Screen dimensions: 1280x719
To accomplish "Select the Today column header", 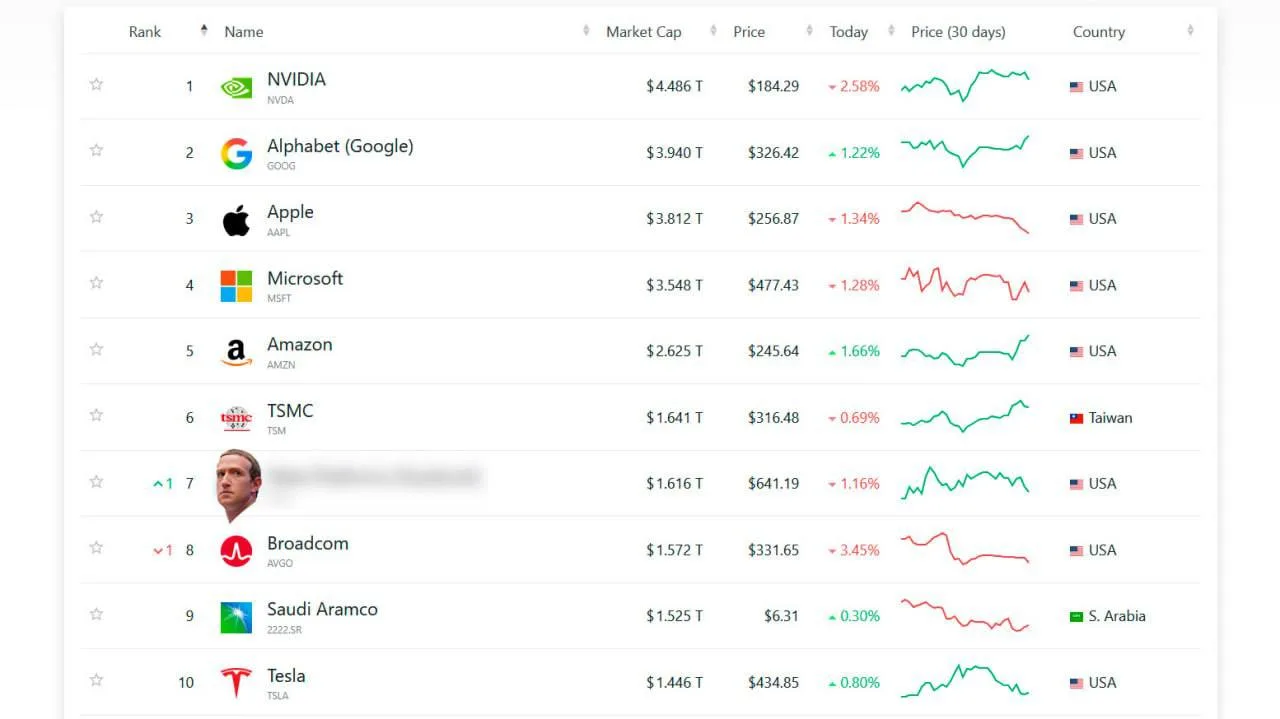I will 848,32.
